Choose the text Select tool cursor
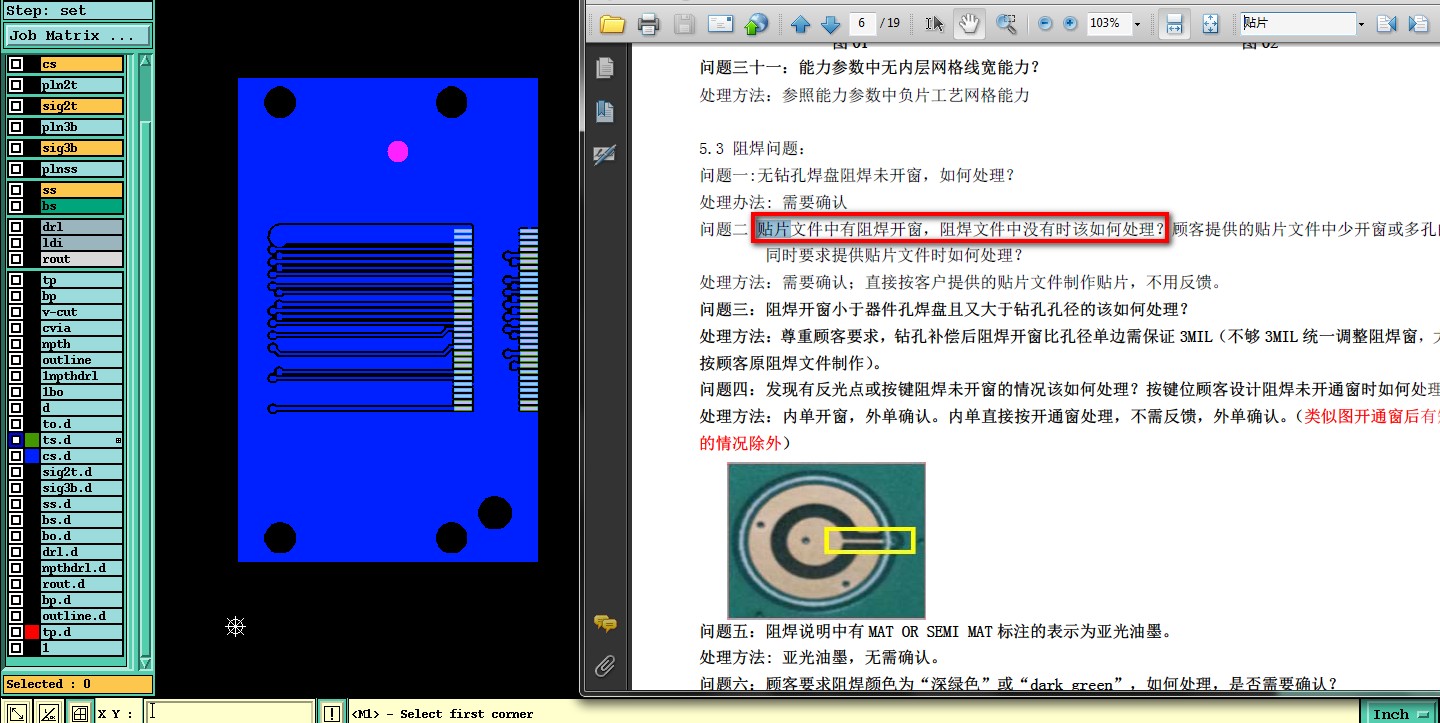This screenshot has width=1440, height=723. 934,23
